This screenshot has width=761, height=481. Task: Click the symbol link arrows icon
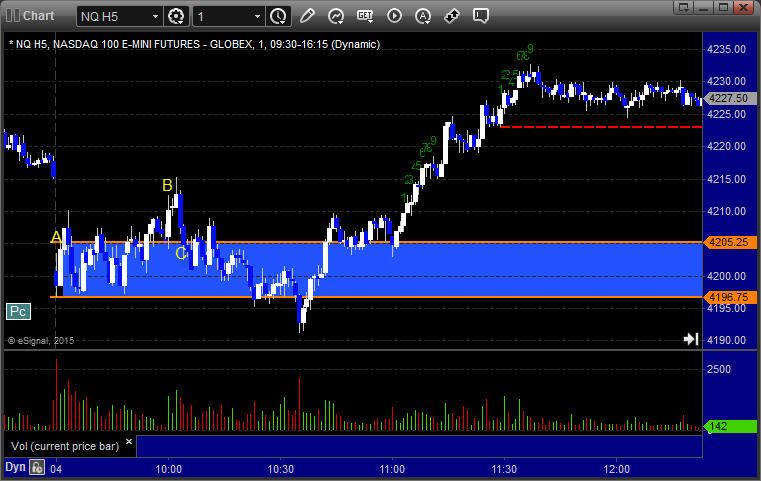[452, 16]
